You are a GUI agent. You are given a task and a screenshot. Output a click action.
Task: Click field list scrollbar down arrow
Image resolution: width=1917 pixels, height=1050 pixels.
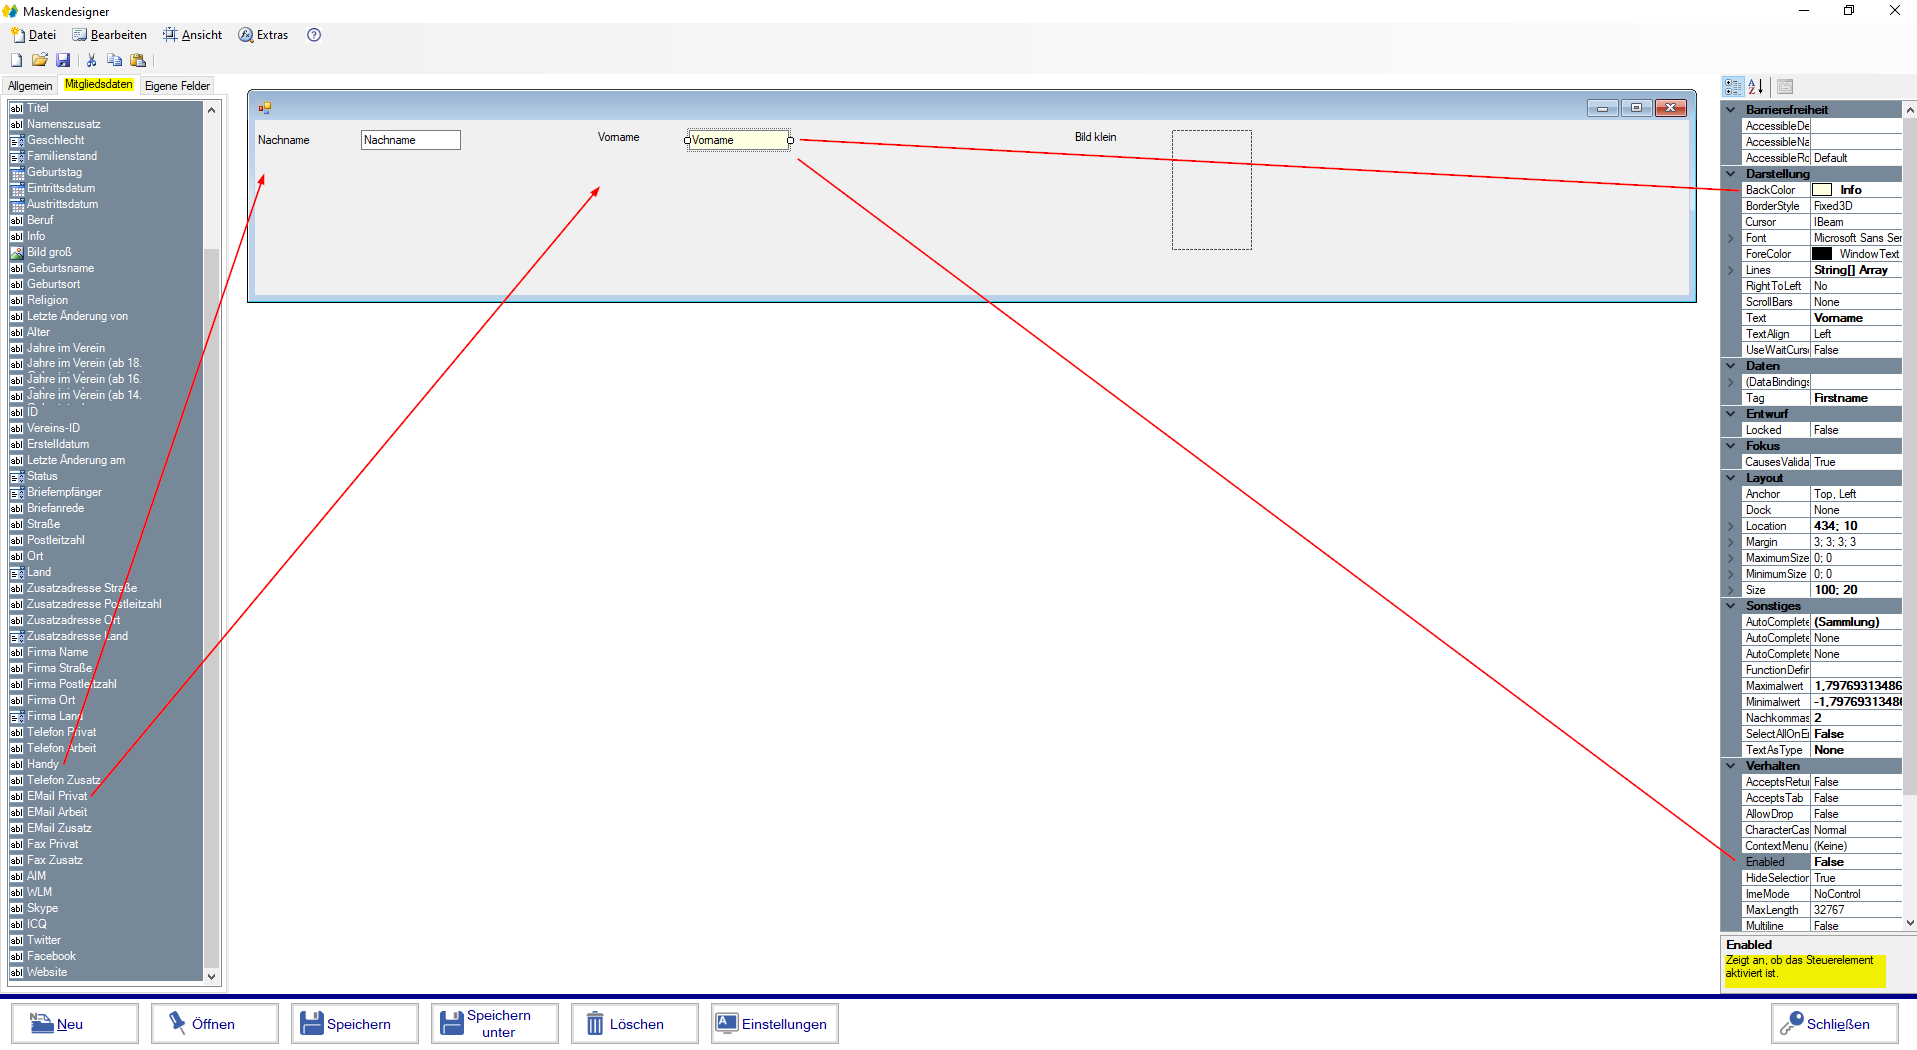[x=211, y=976]
